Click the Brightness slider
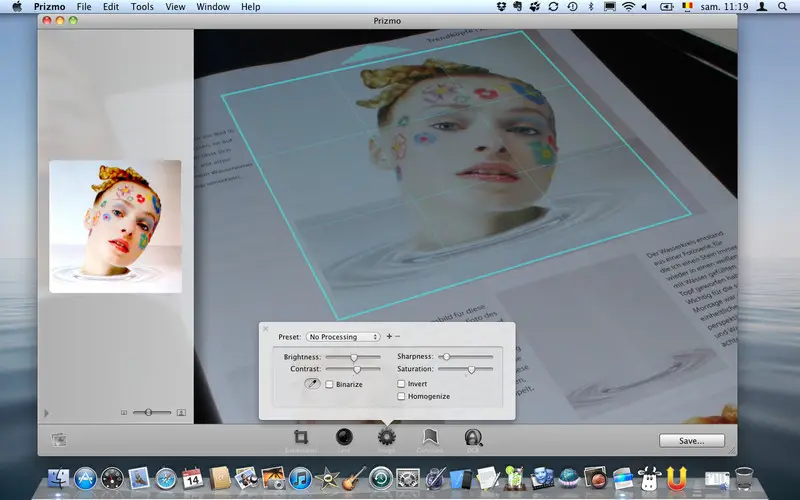The height and width of the screenshot is (500, 800). pos(353,357)
